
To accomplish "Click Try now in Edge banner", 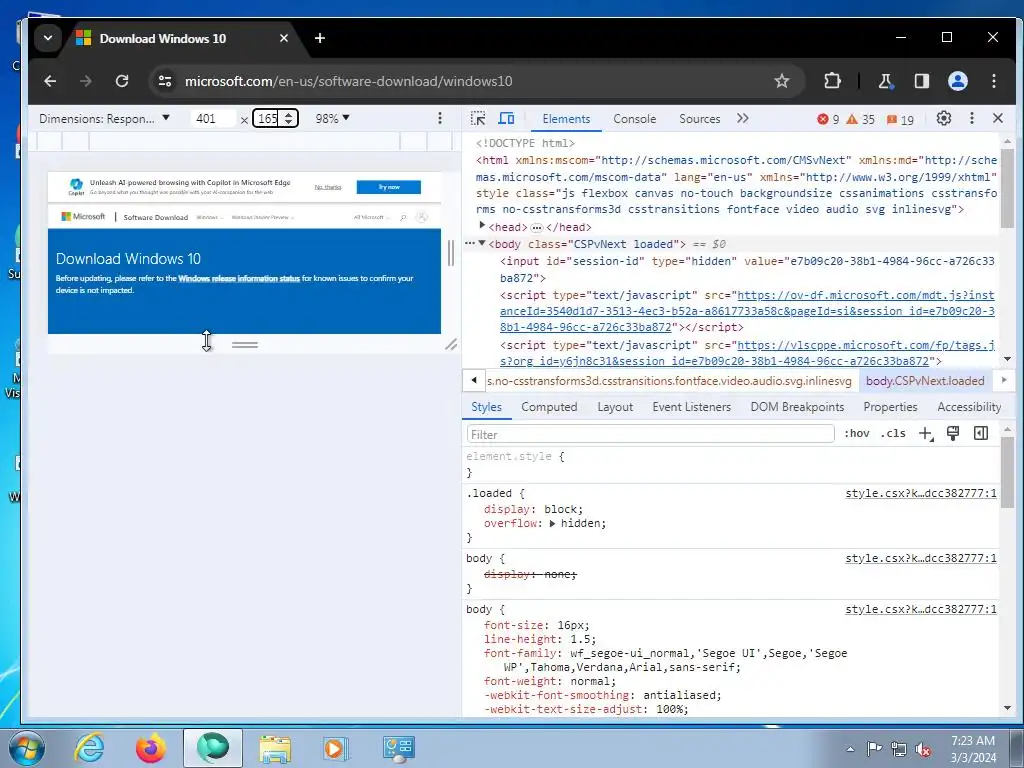I will [389, 187].
